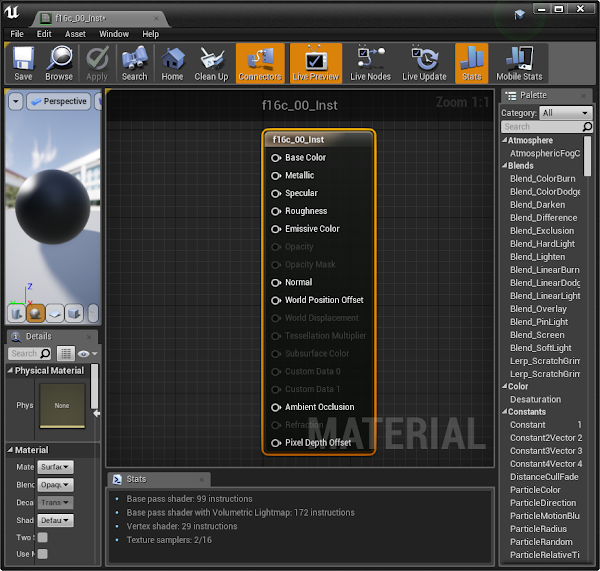Select plane preview mesh icon
600x571 pixels.
(x=55, y=313)
